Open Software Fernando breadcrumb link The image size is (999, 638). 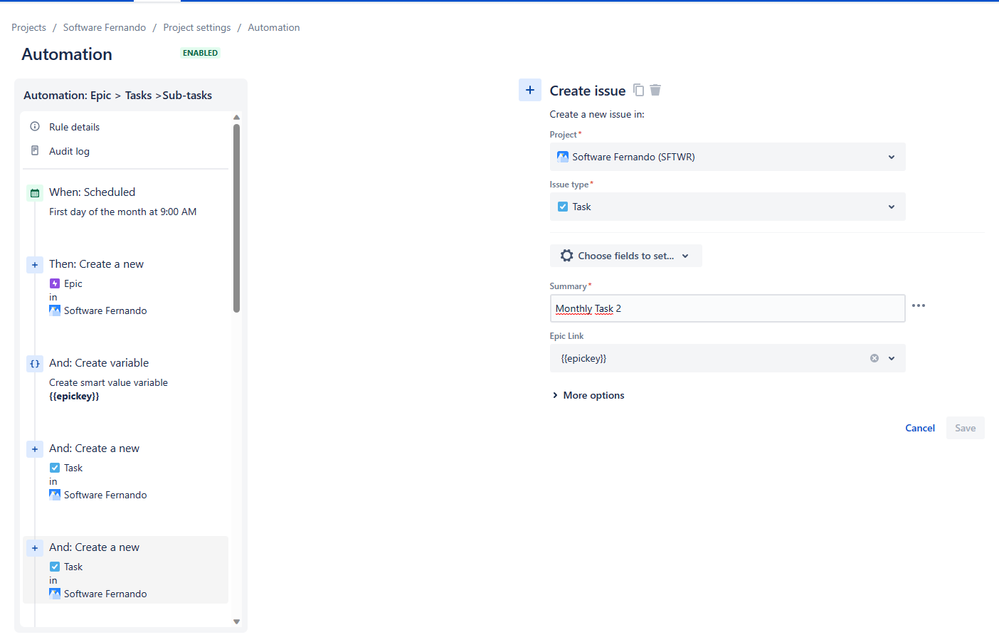click(104, 27)
